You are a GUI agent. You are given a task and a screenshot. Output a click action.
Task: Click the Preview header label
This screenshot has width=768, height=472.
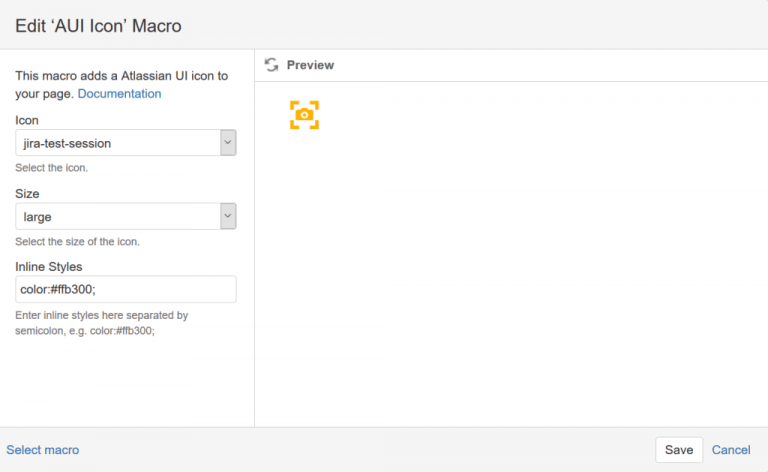pos(311,65)
